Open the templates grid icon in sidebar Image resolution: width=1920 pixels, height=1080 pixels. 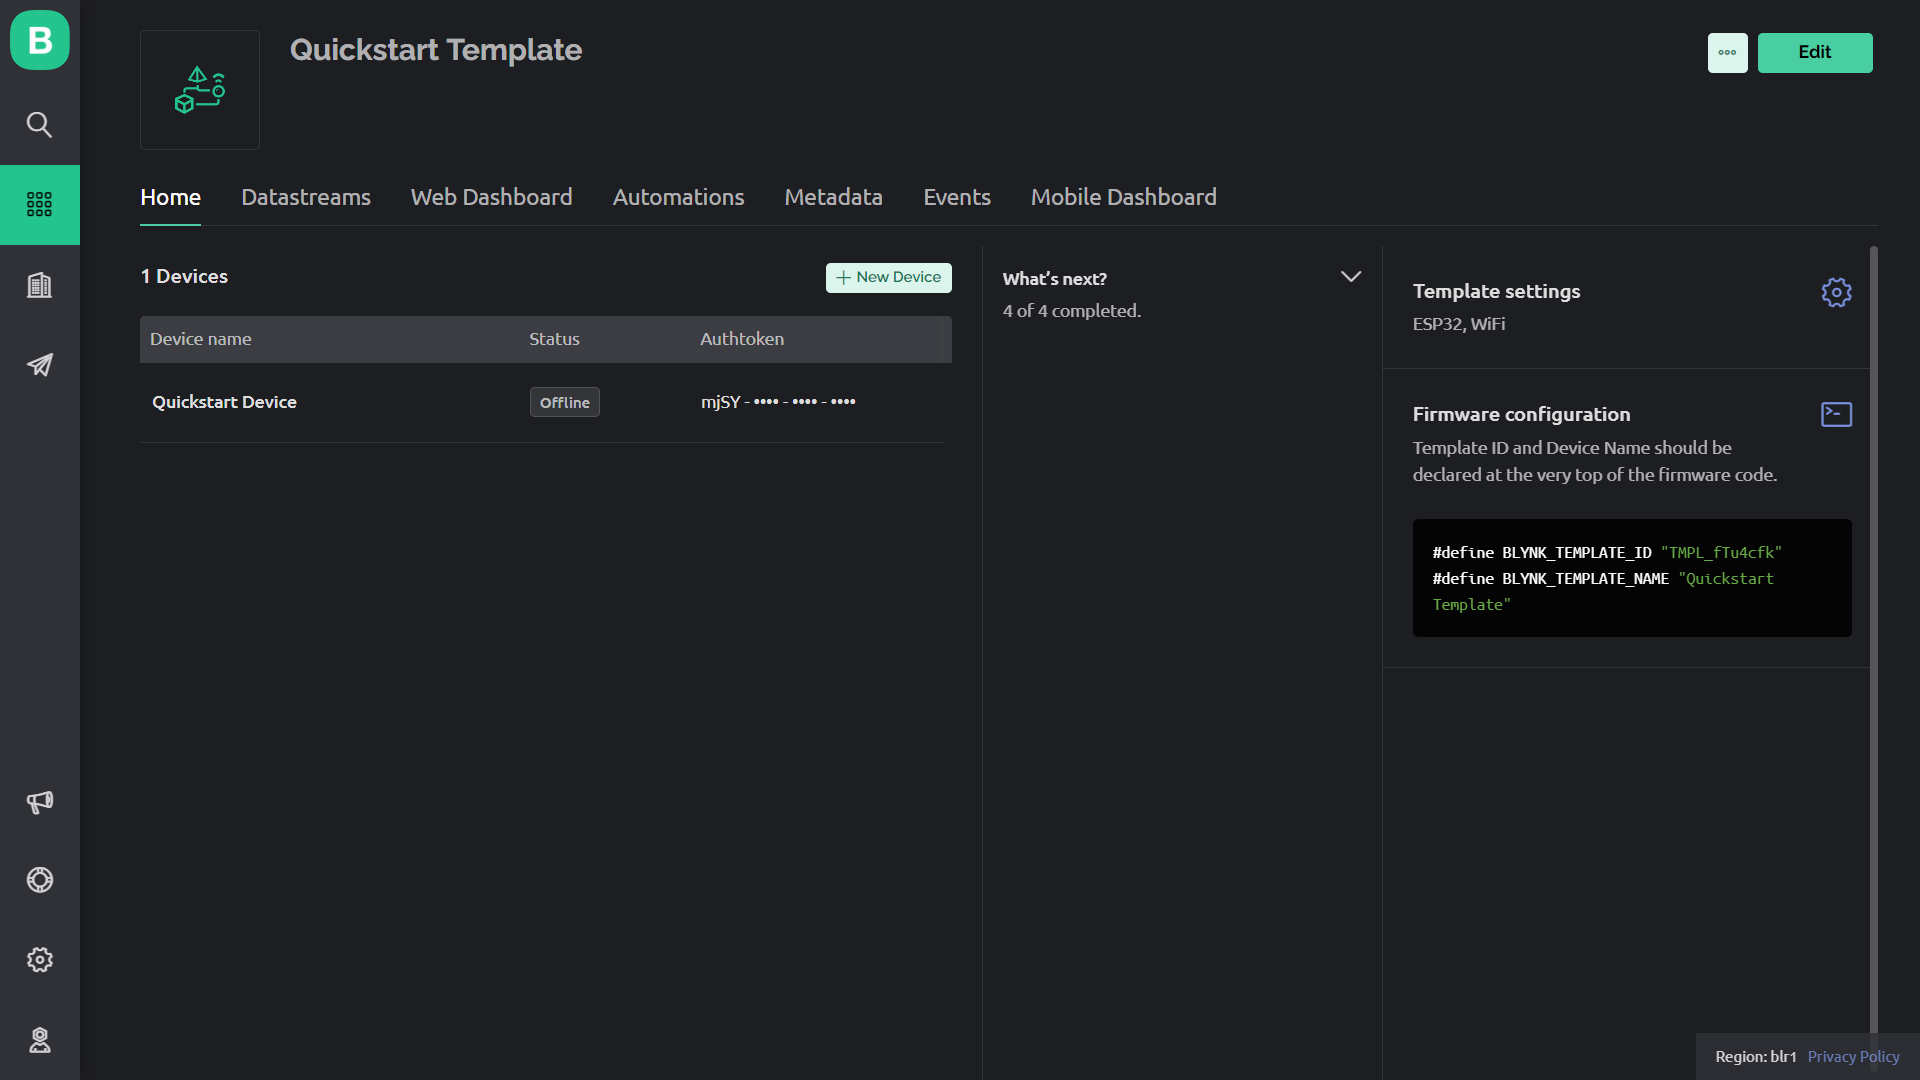tap(40, 205)
